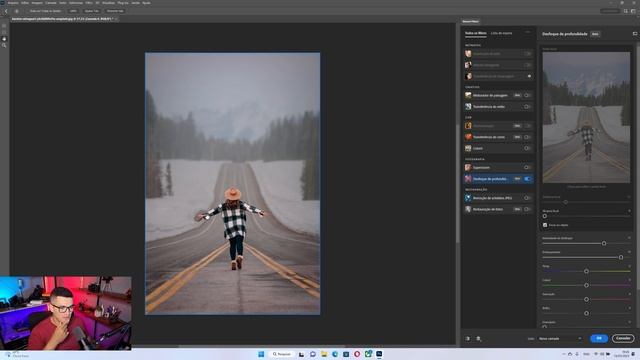640x360 pixels.
Task: Select the Hand tool in Neural Filters
Action: [4, 39]
